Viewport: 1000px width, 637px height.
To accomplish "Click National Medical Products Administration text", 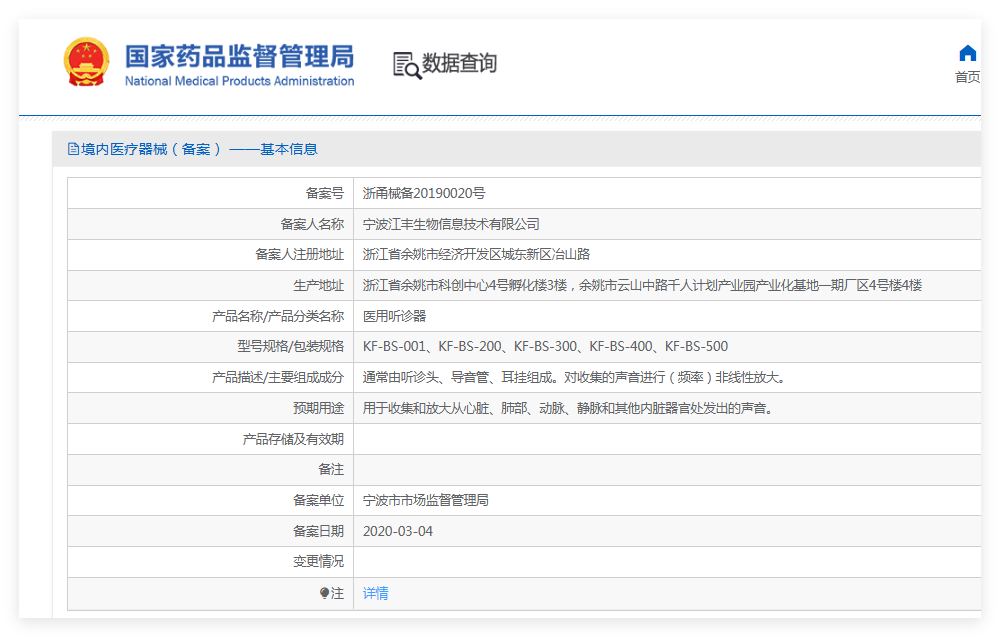I will (239, 81).
